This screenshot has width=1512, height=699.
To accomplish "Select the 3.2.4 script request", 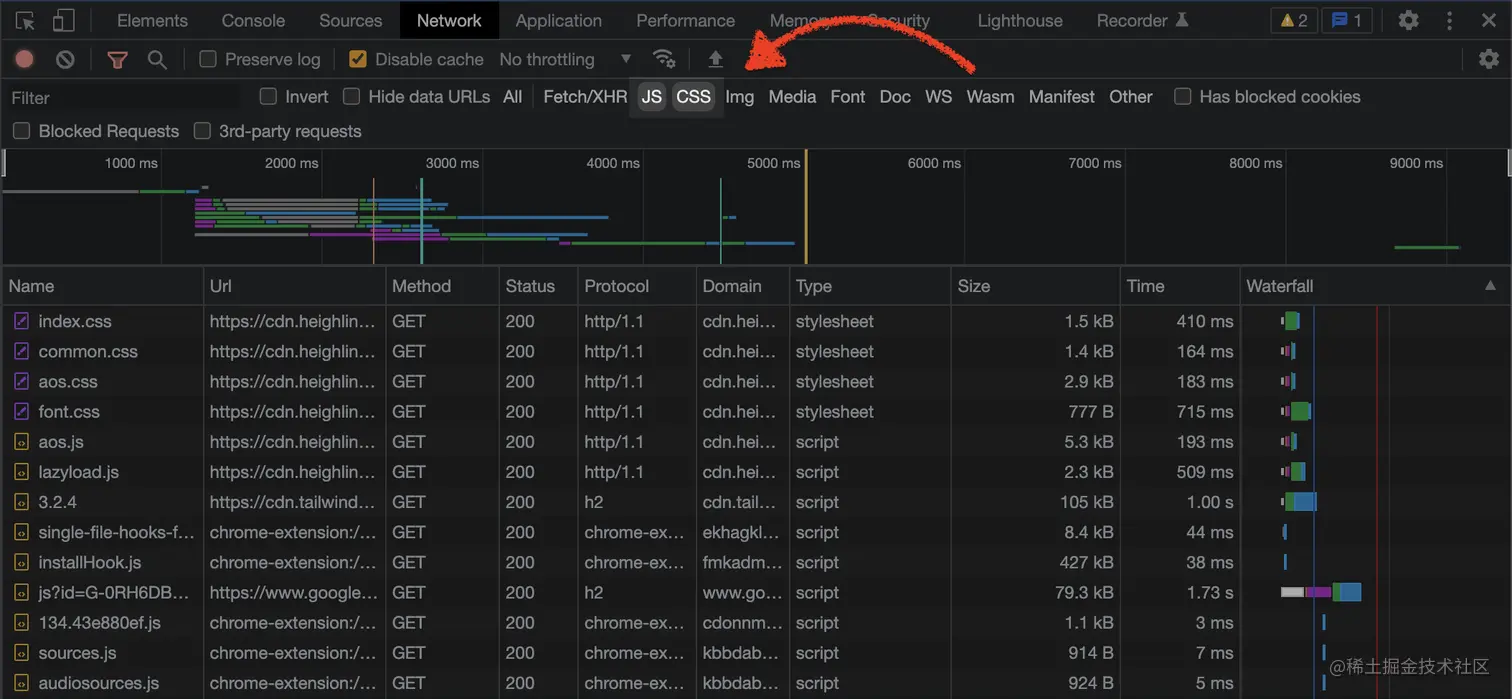I will click(x=756, y=502).
